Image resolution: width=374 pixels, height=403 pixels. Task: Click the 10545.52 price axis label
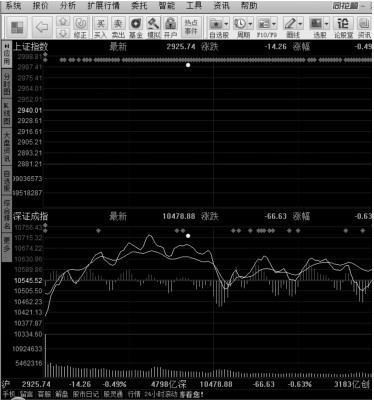pyautogui.click(x=28, y=281)
